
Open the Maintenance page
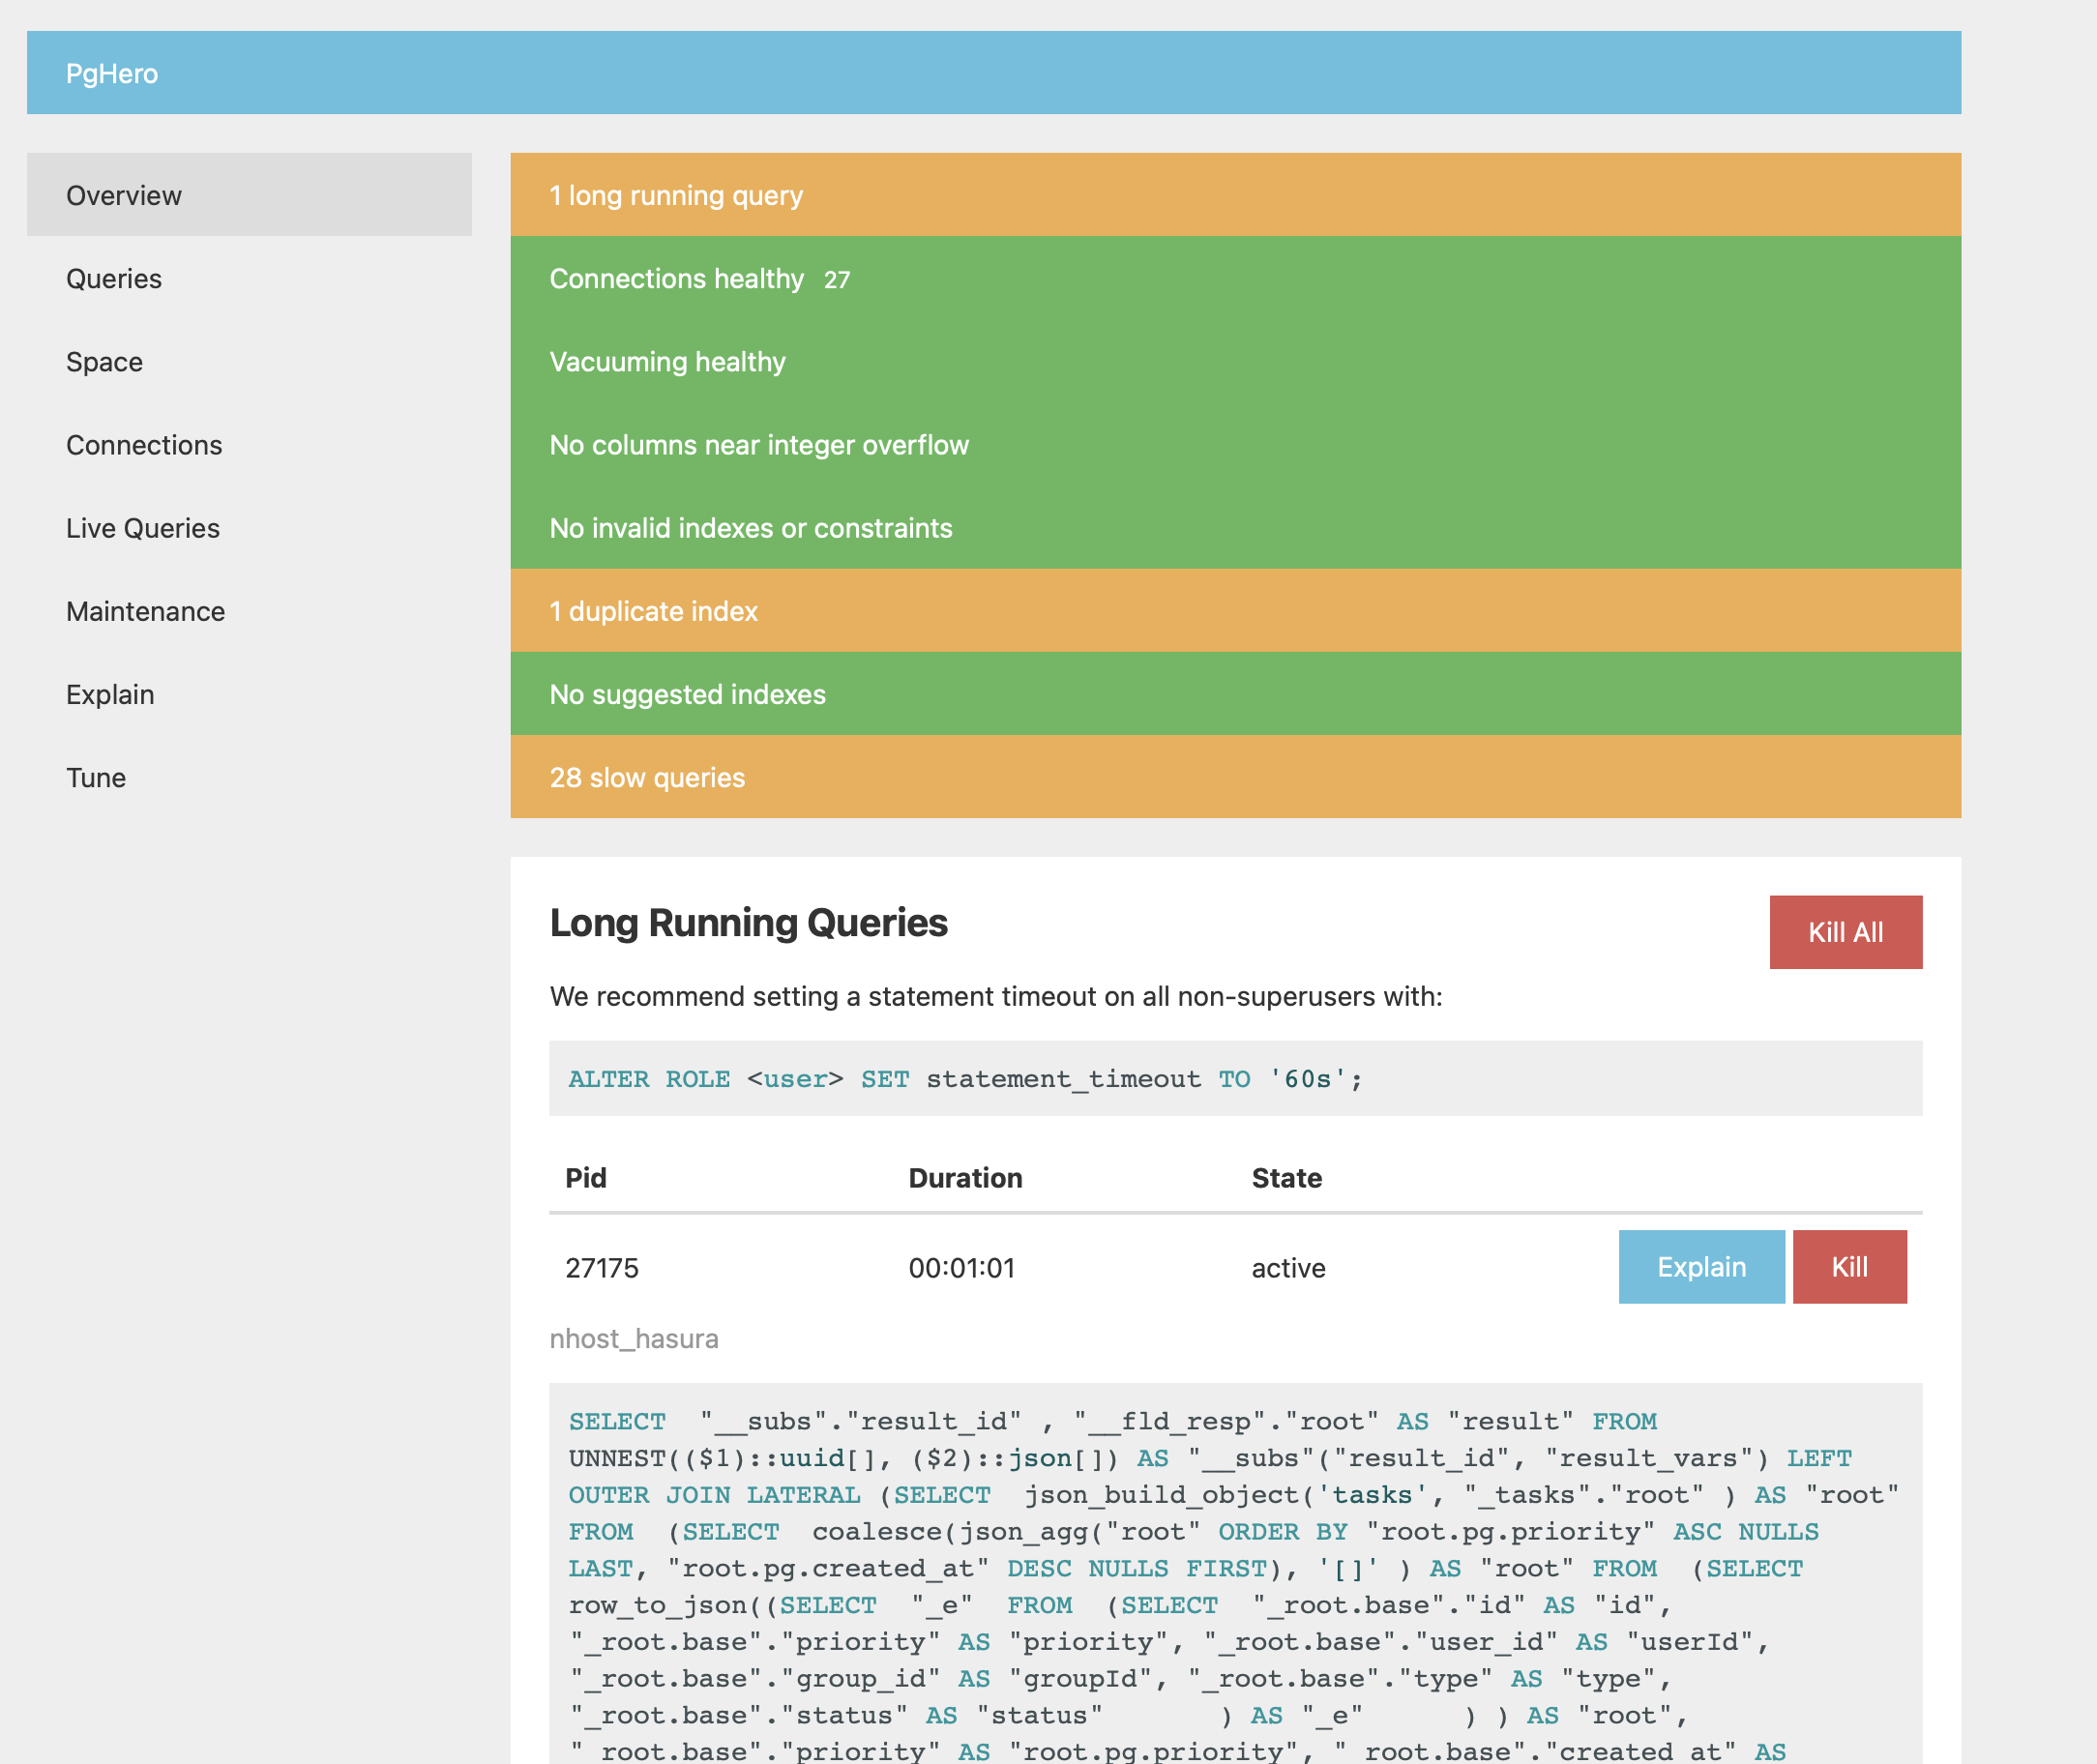click(145, 611)
